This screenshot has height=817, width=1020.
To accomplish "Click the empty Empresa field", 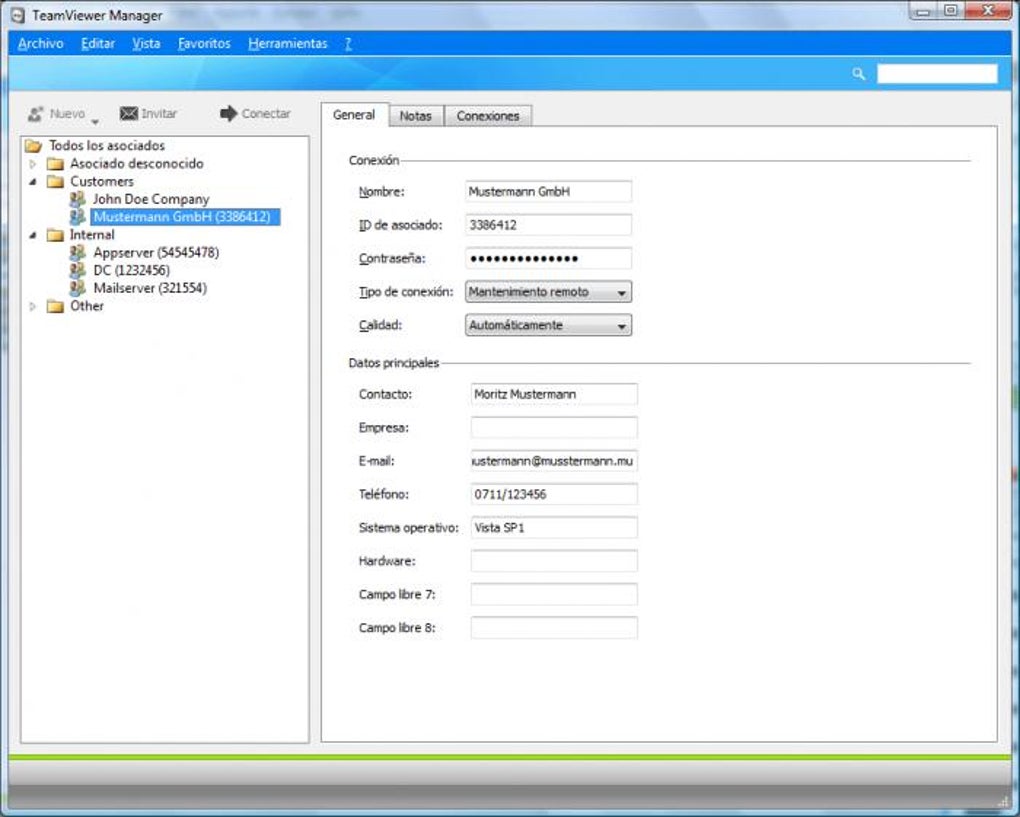I will pos(554,427).
